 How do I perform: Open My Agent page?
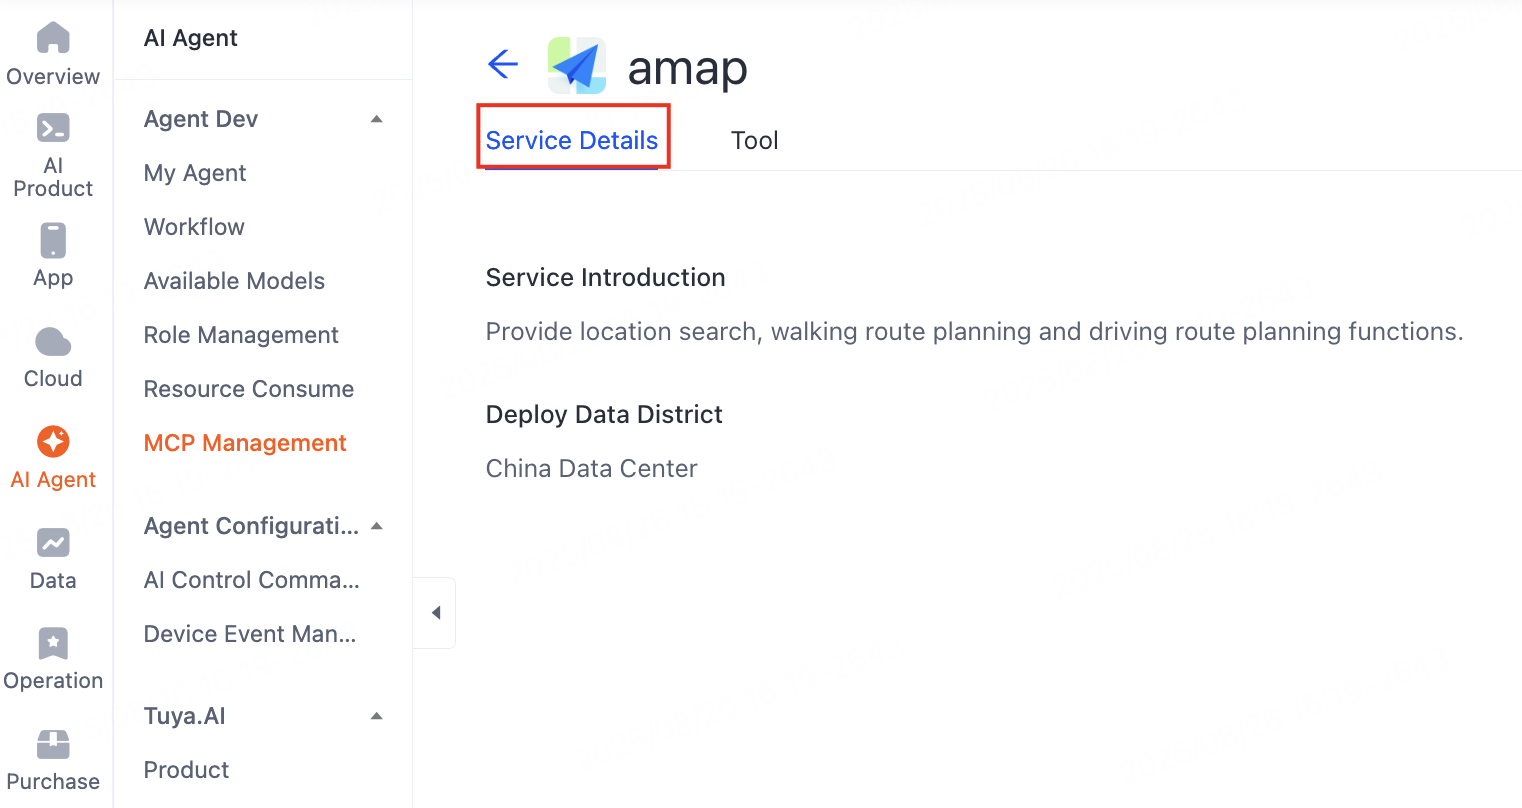point(195,173)
